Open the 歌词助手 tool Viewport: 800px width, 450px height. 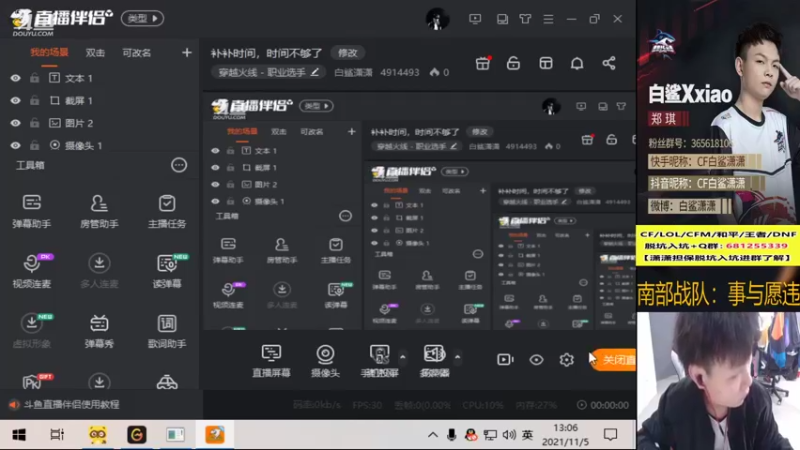tap(167, 331)
